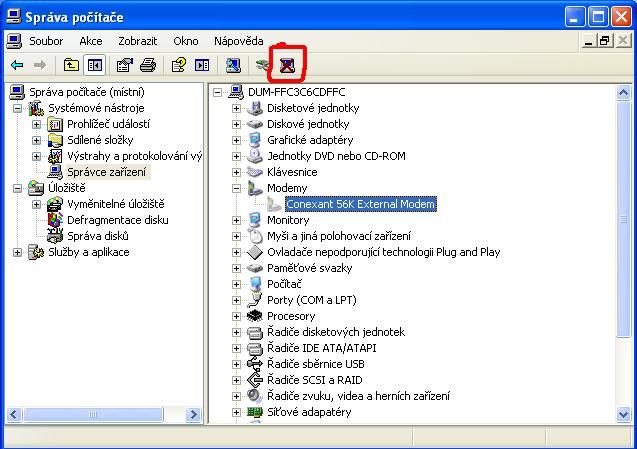Viewport: 637px width, 449px height.
Task: Click the Správa disků icon
Action: coord(55,236)
